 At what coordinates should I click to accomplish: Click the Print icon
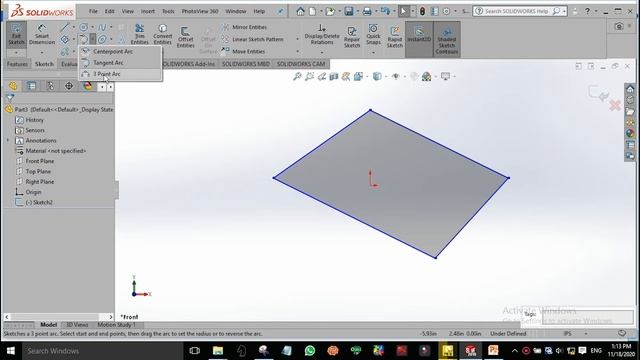pos(367,11)
